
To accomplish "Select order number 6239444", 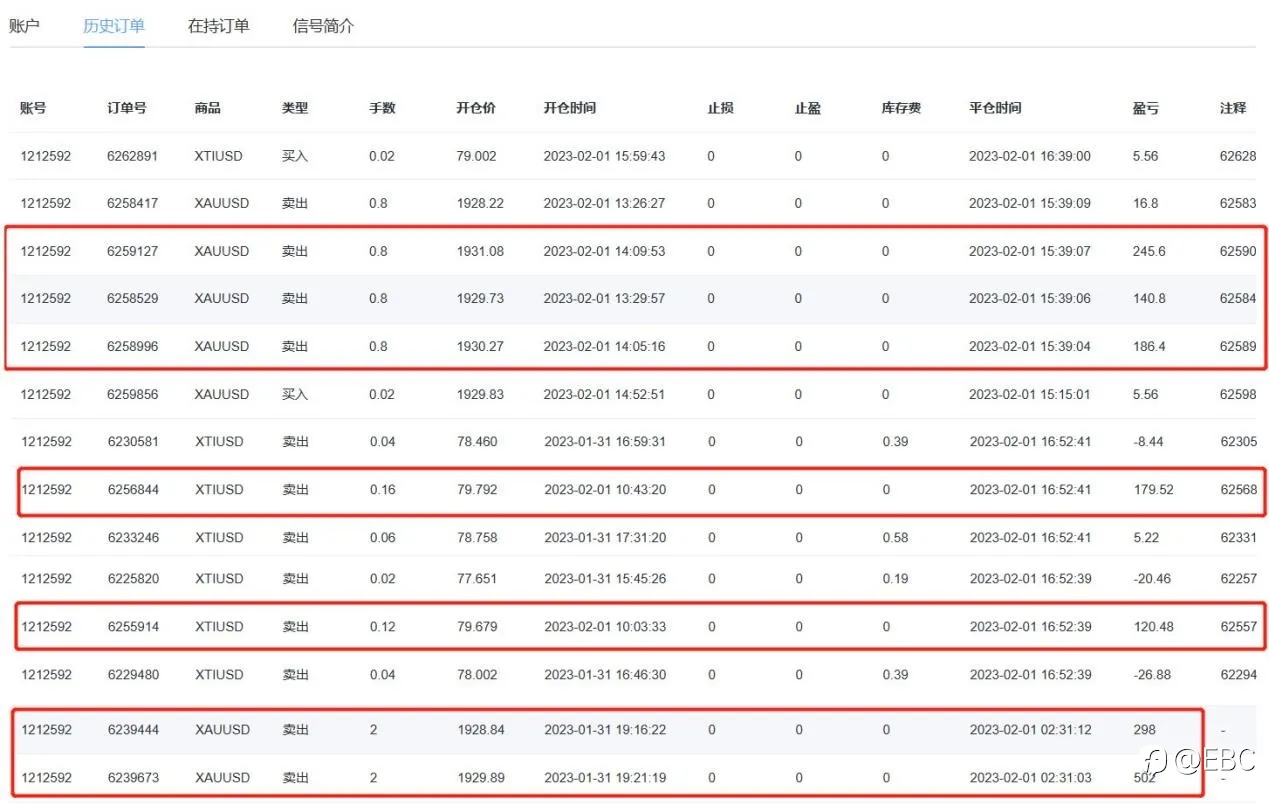I will (x=133, y=729).
